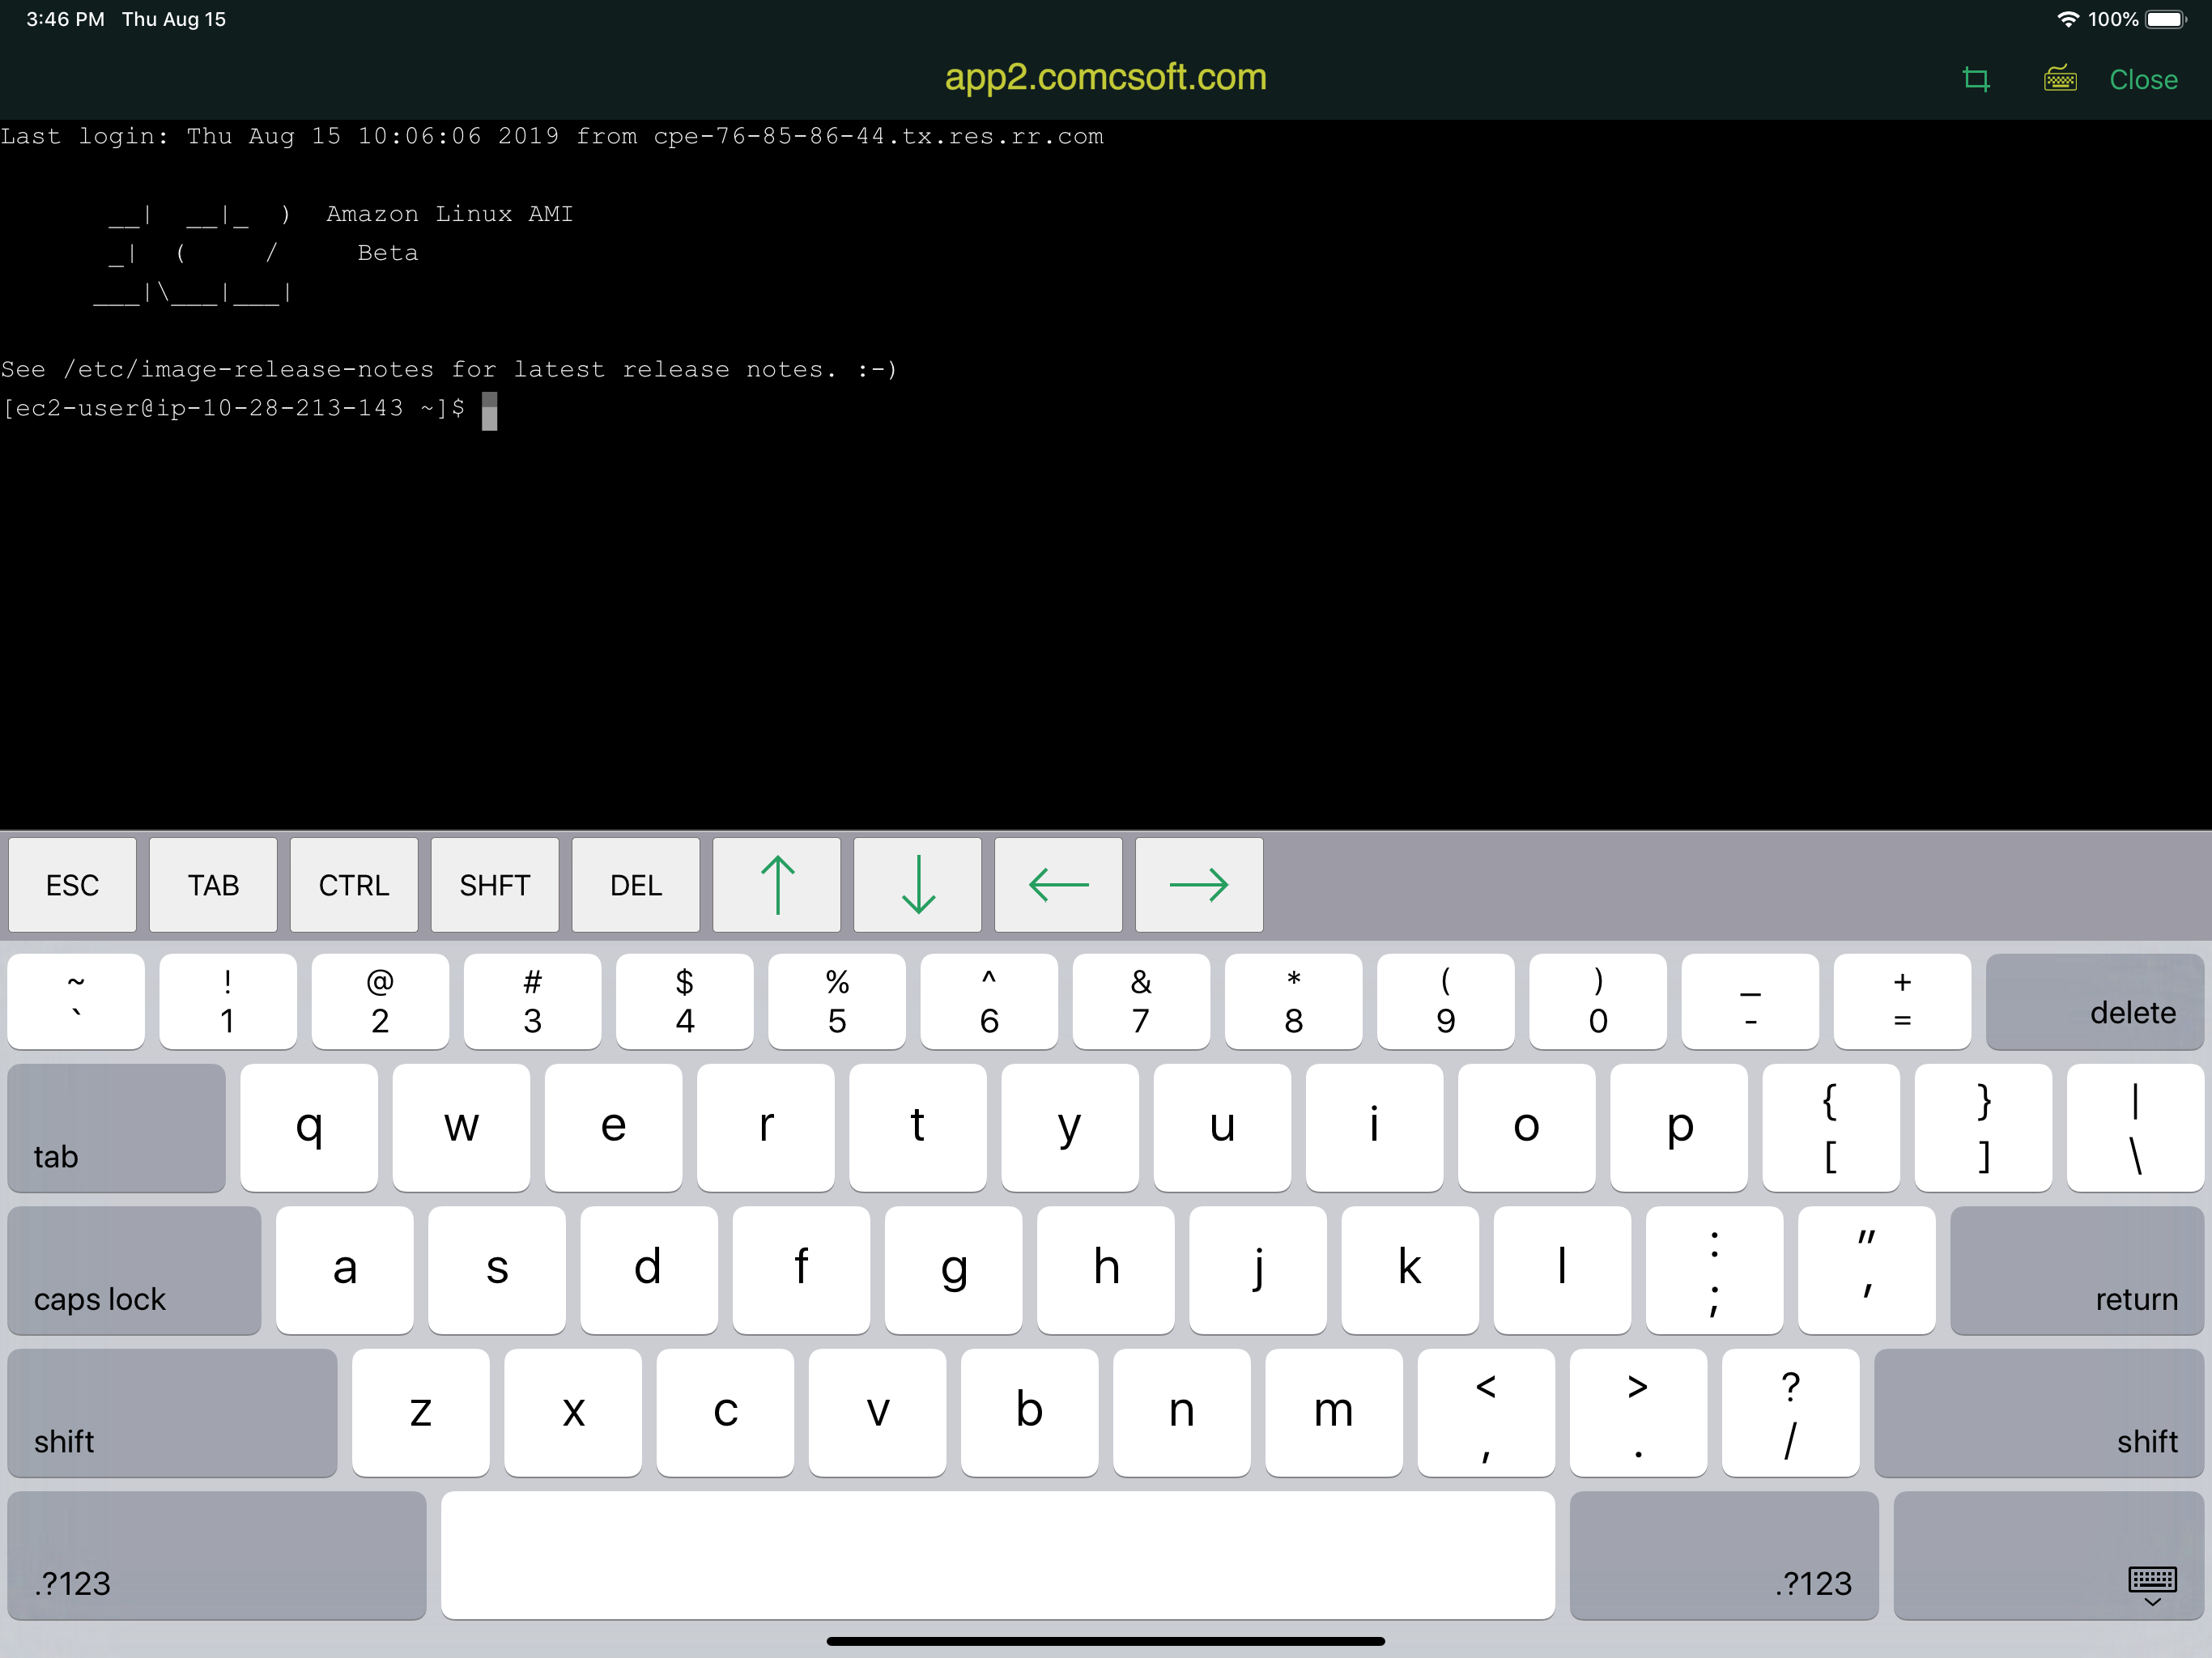Toggle the SHFT modifier key

click(x=494, y=885)
